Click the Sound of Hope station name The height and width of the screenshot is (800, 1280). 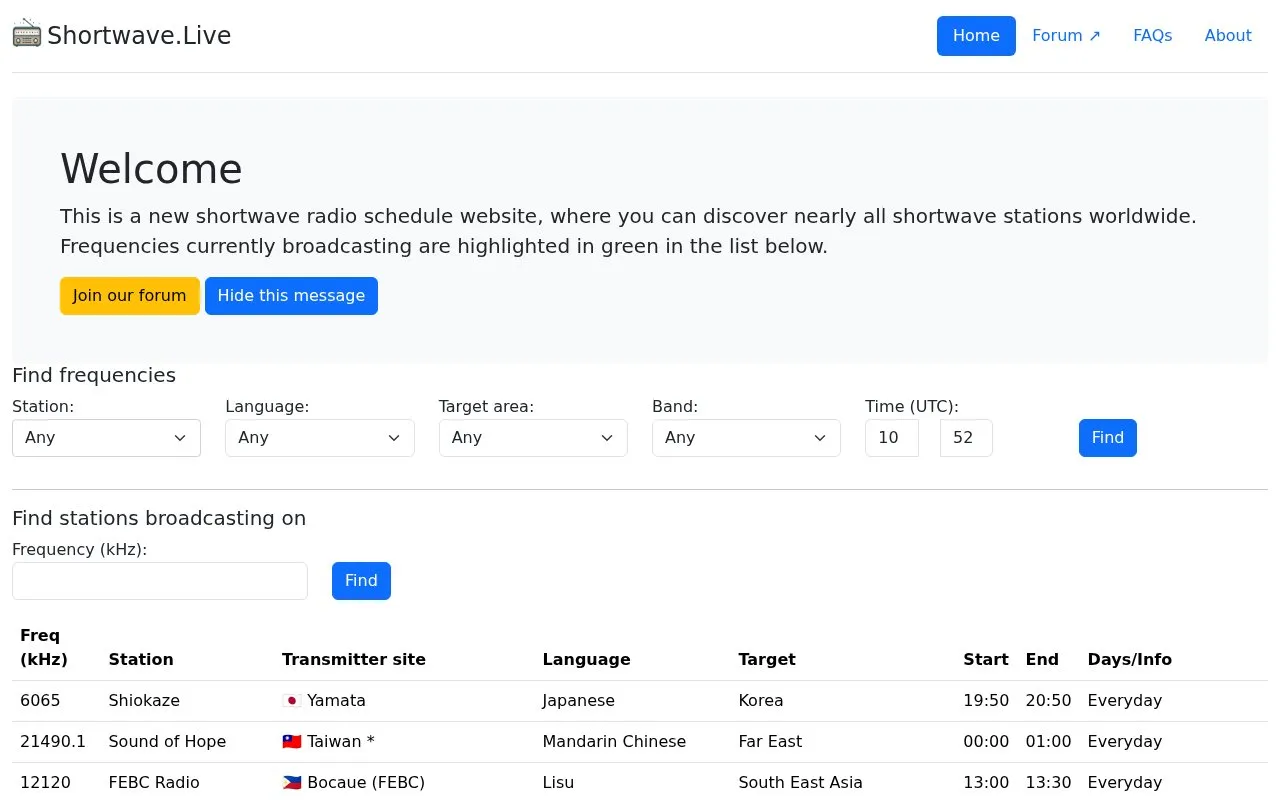(x=167, y=742)
